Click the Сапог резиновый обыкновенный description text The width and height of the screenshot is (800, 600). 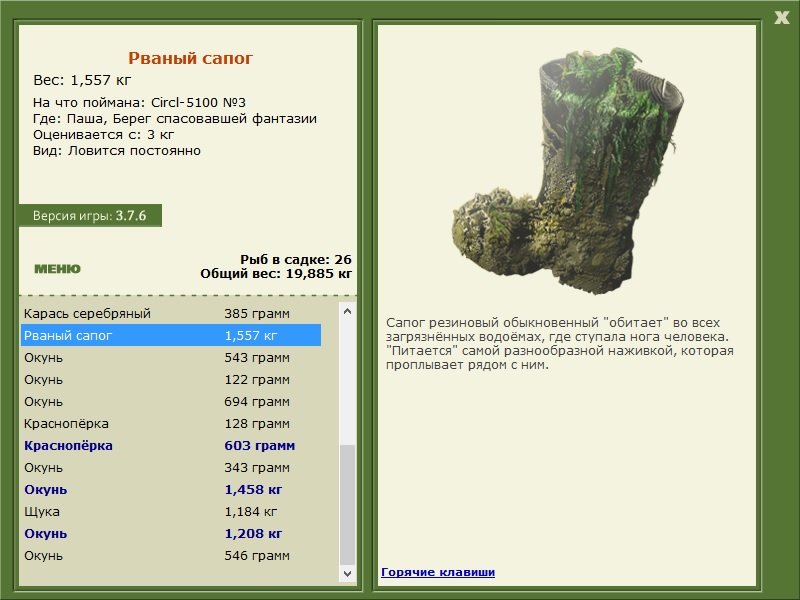560,343
